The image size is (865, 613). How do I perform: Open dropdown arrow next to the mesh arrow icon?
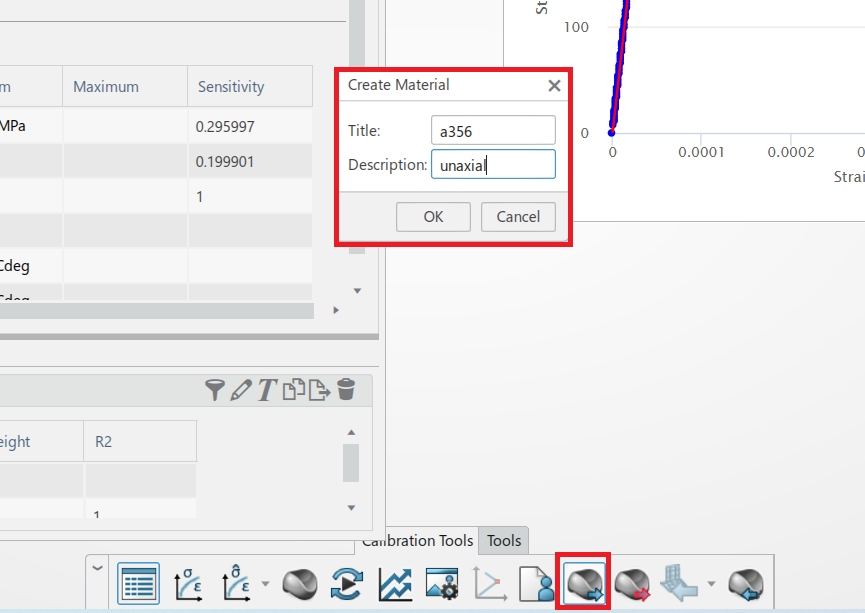(x=711, y=584)
